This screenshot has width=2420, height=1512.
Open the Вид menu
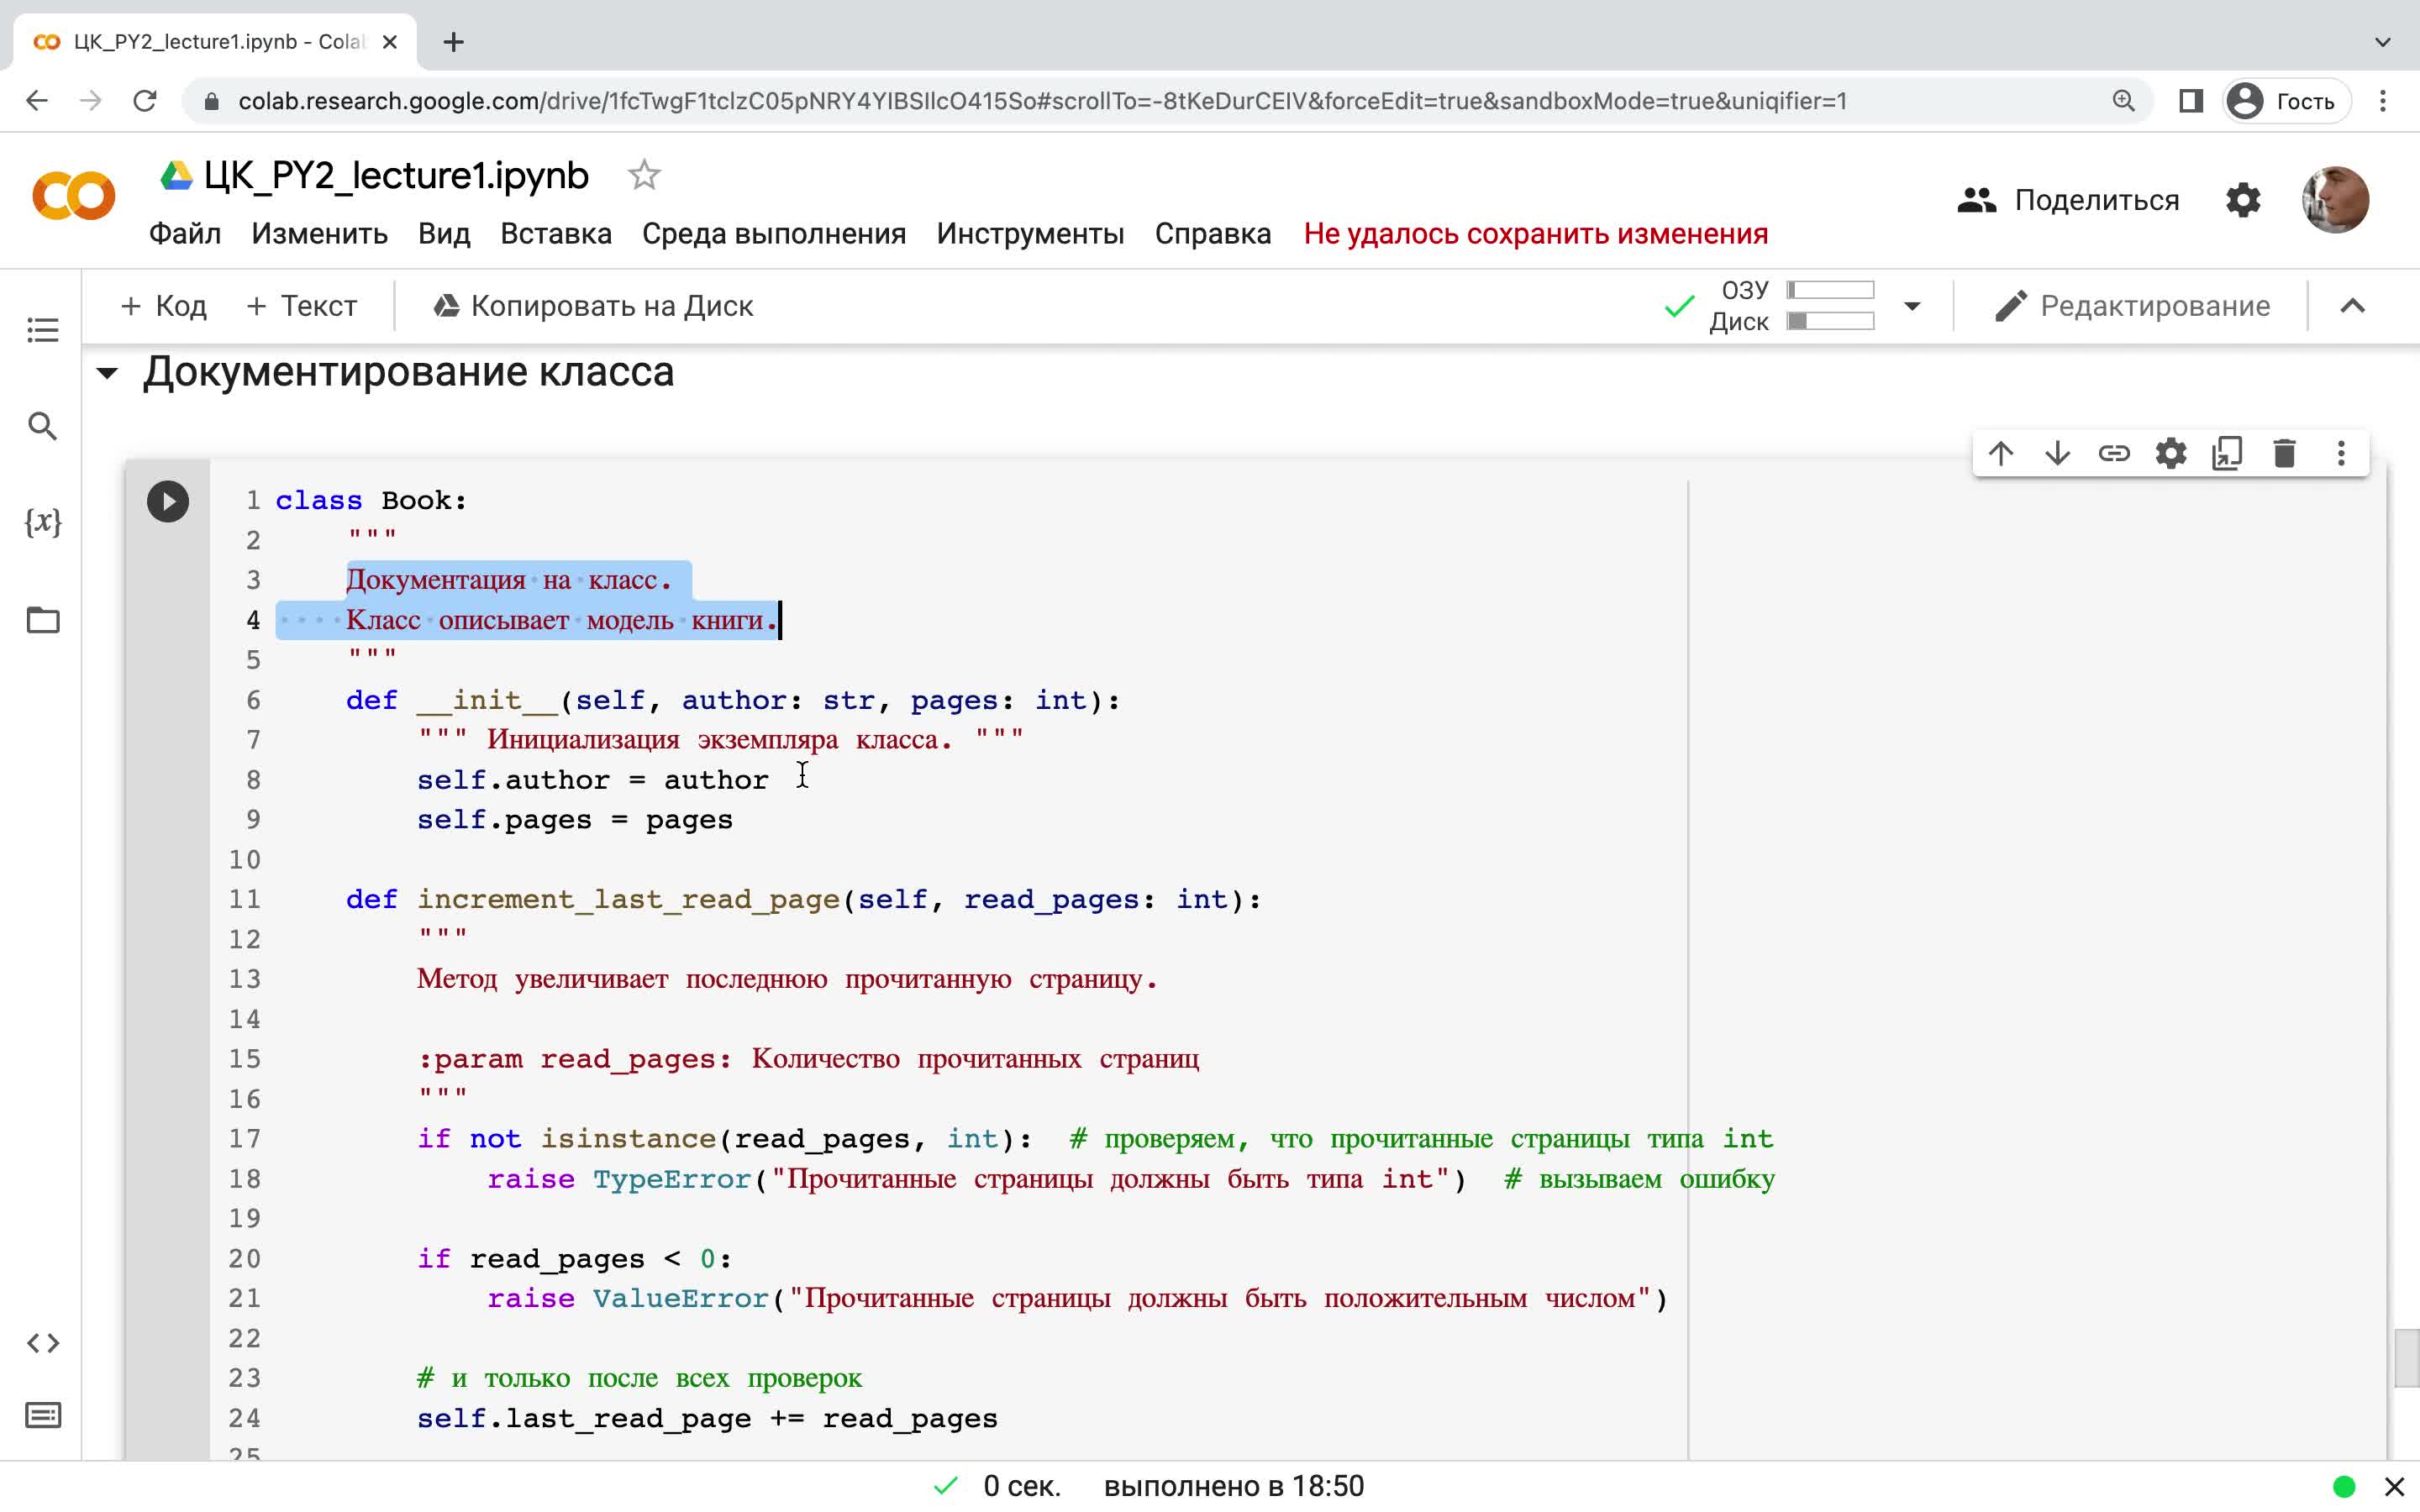click(x=444, y=234)
